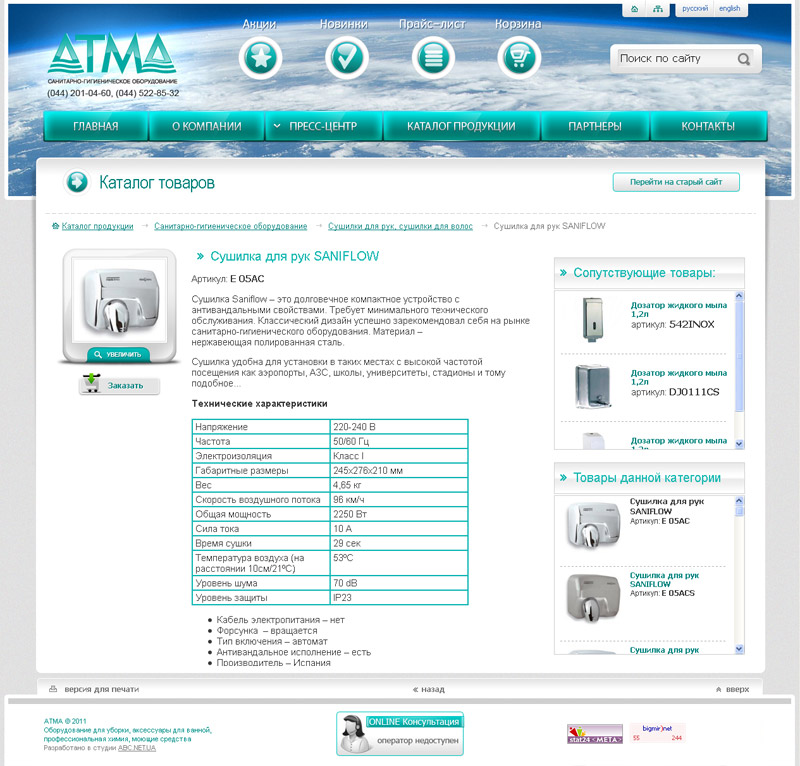The width and height of the screenshot is (800, 766).
Task: Switch language to русский
Action: [x=694, y=9]
